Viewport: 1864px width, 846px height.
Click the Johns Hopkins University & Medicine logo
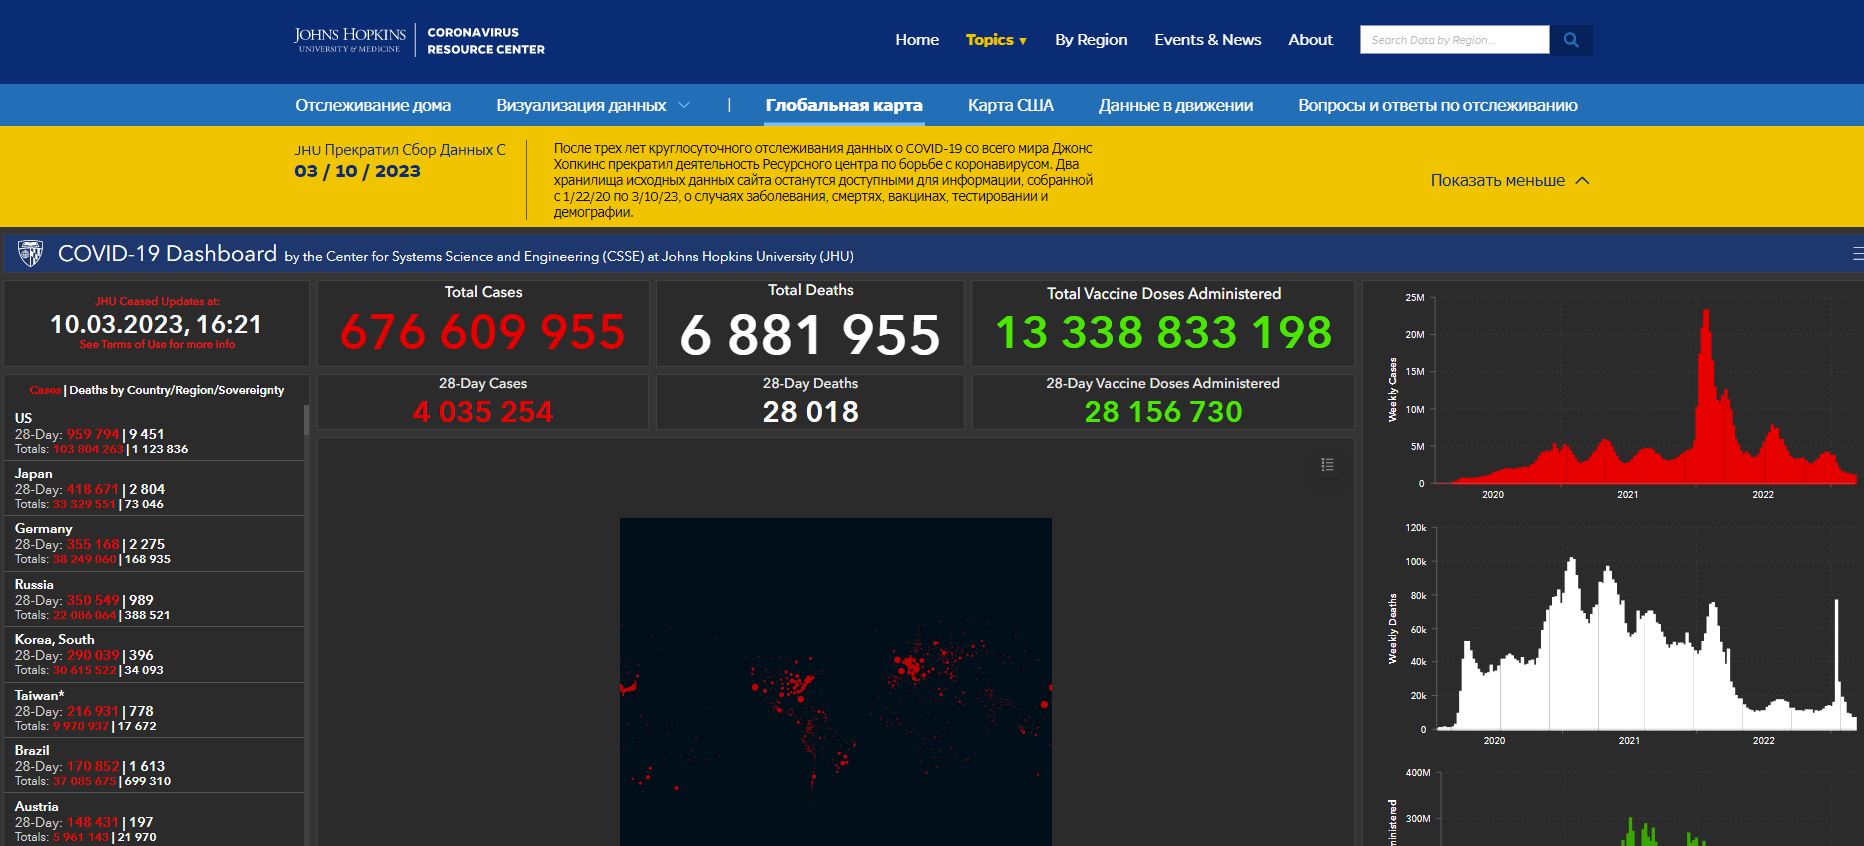pyautogui.click(x=350, y=40)
